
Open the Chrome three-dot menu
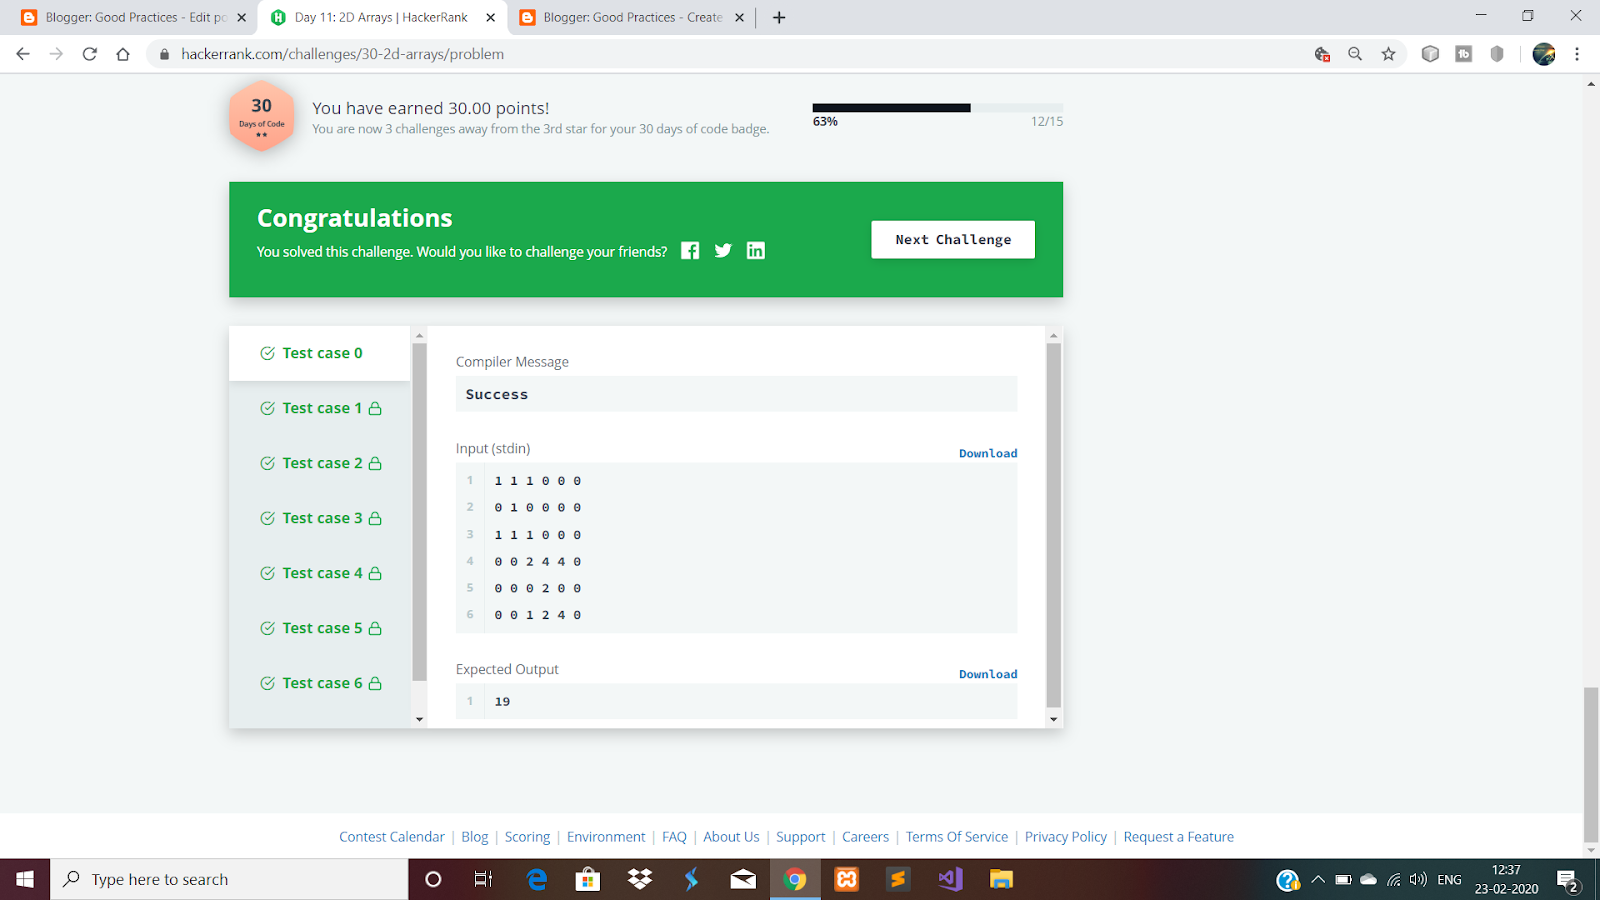1578,54
